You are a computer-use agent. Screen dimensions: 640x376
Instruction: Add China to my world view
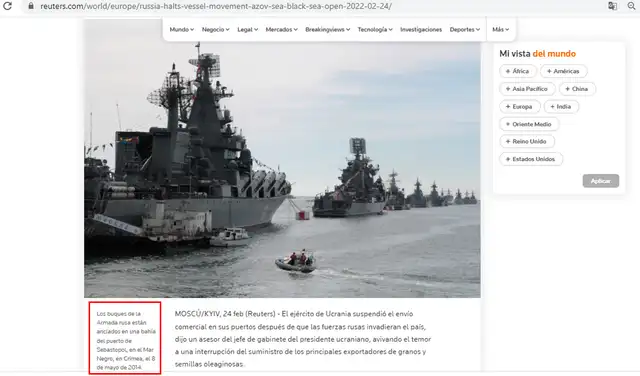pos(577,89)
